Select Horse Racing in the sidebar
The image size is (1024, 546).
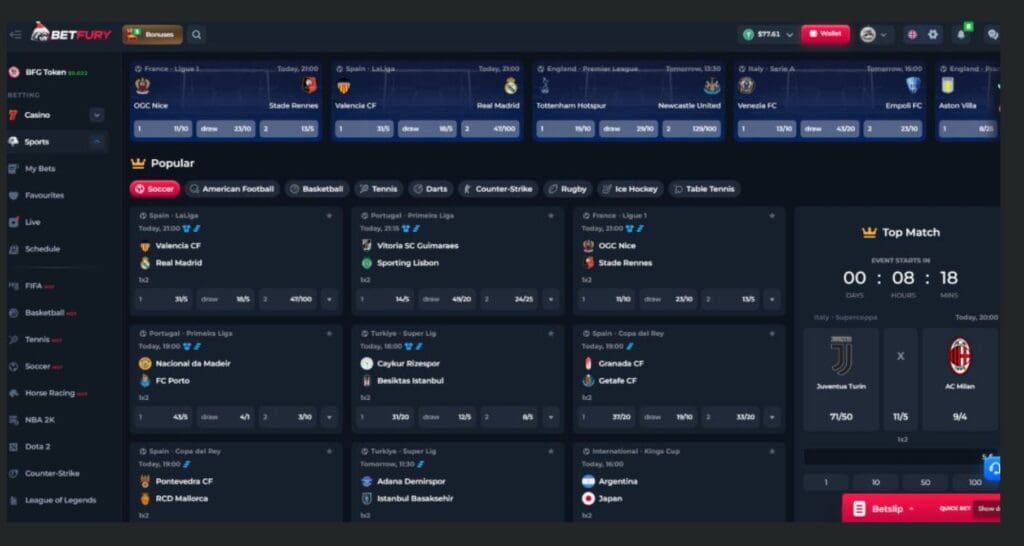50,393
